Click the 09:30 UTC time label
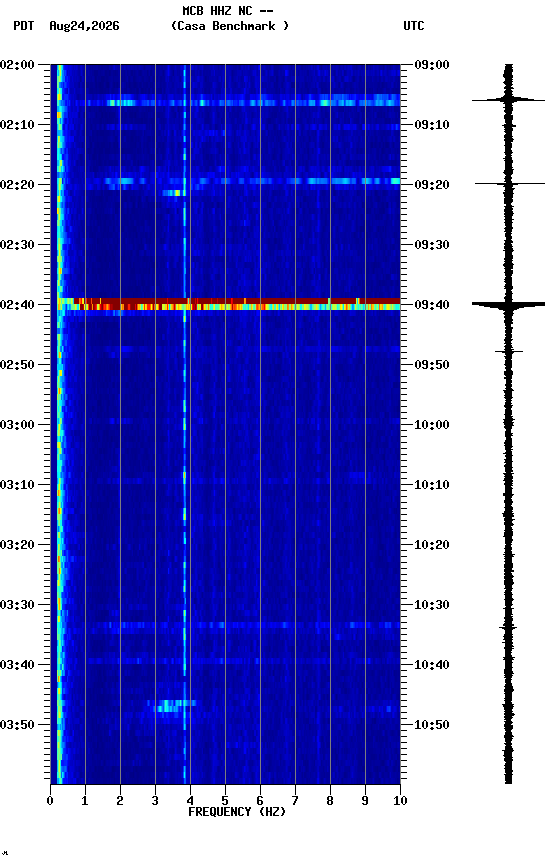This screenshot has width=552, height=864. [x=432, y=245]
